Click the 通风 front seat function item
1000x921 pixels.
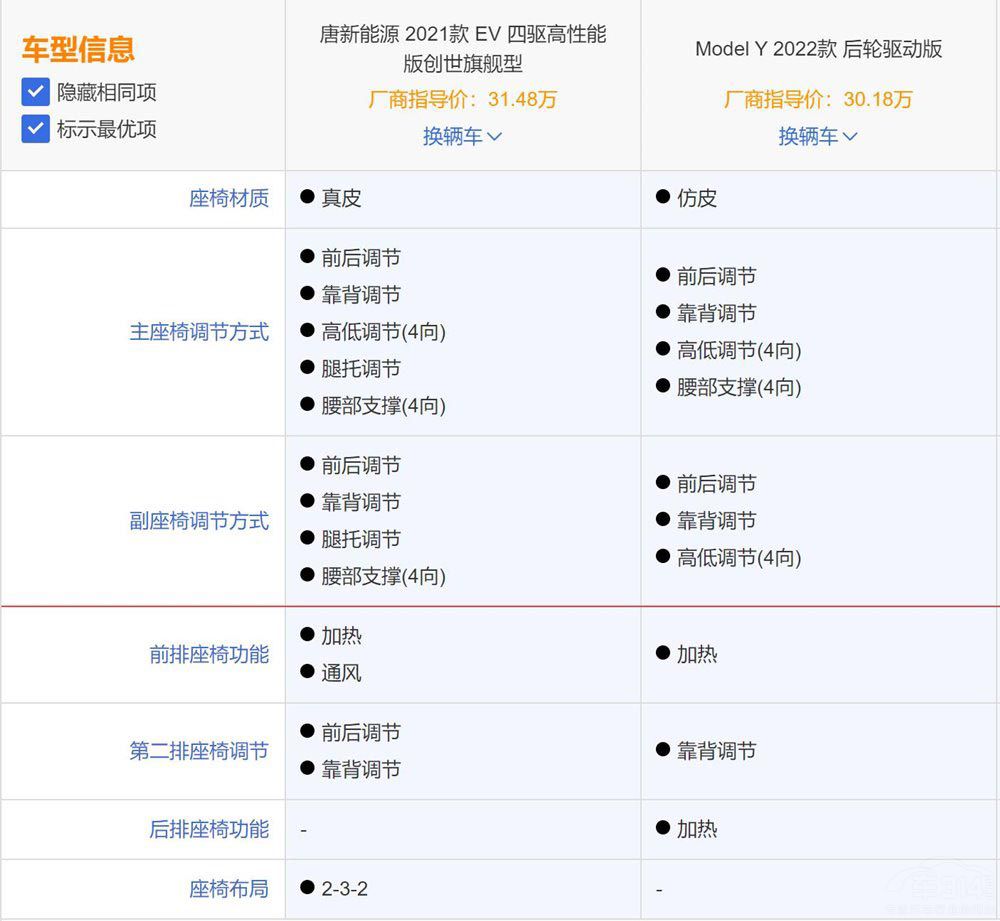tap(341, 673)
